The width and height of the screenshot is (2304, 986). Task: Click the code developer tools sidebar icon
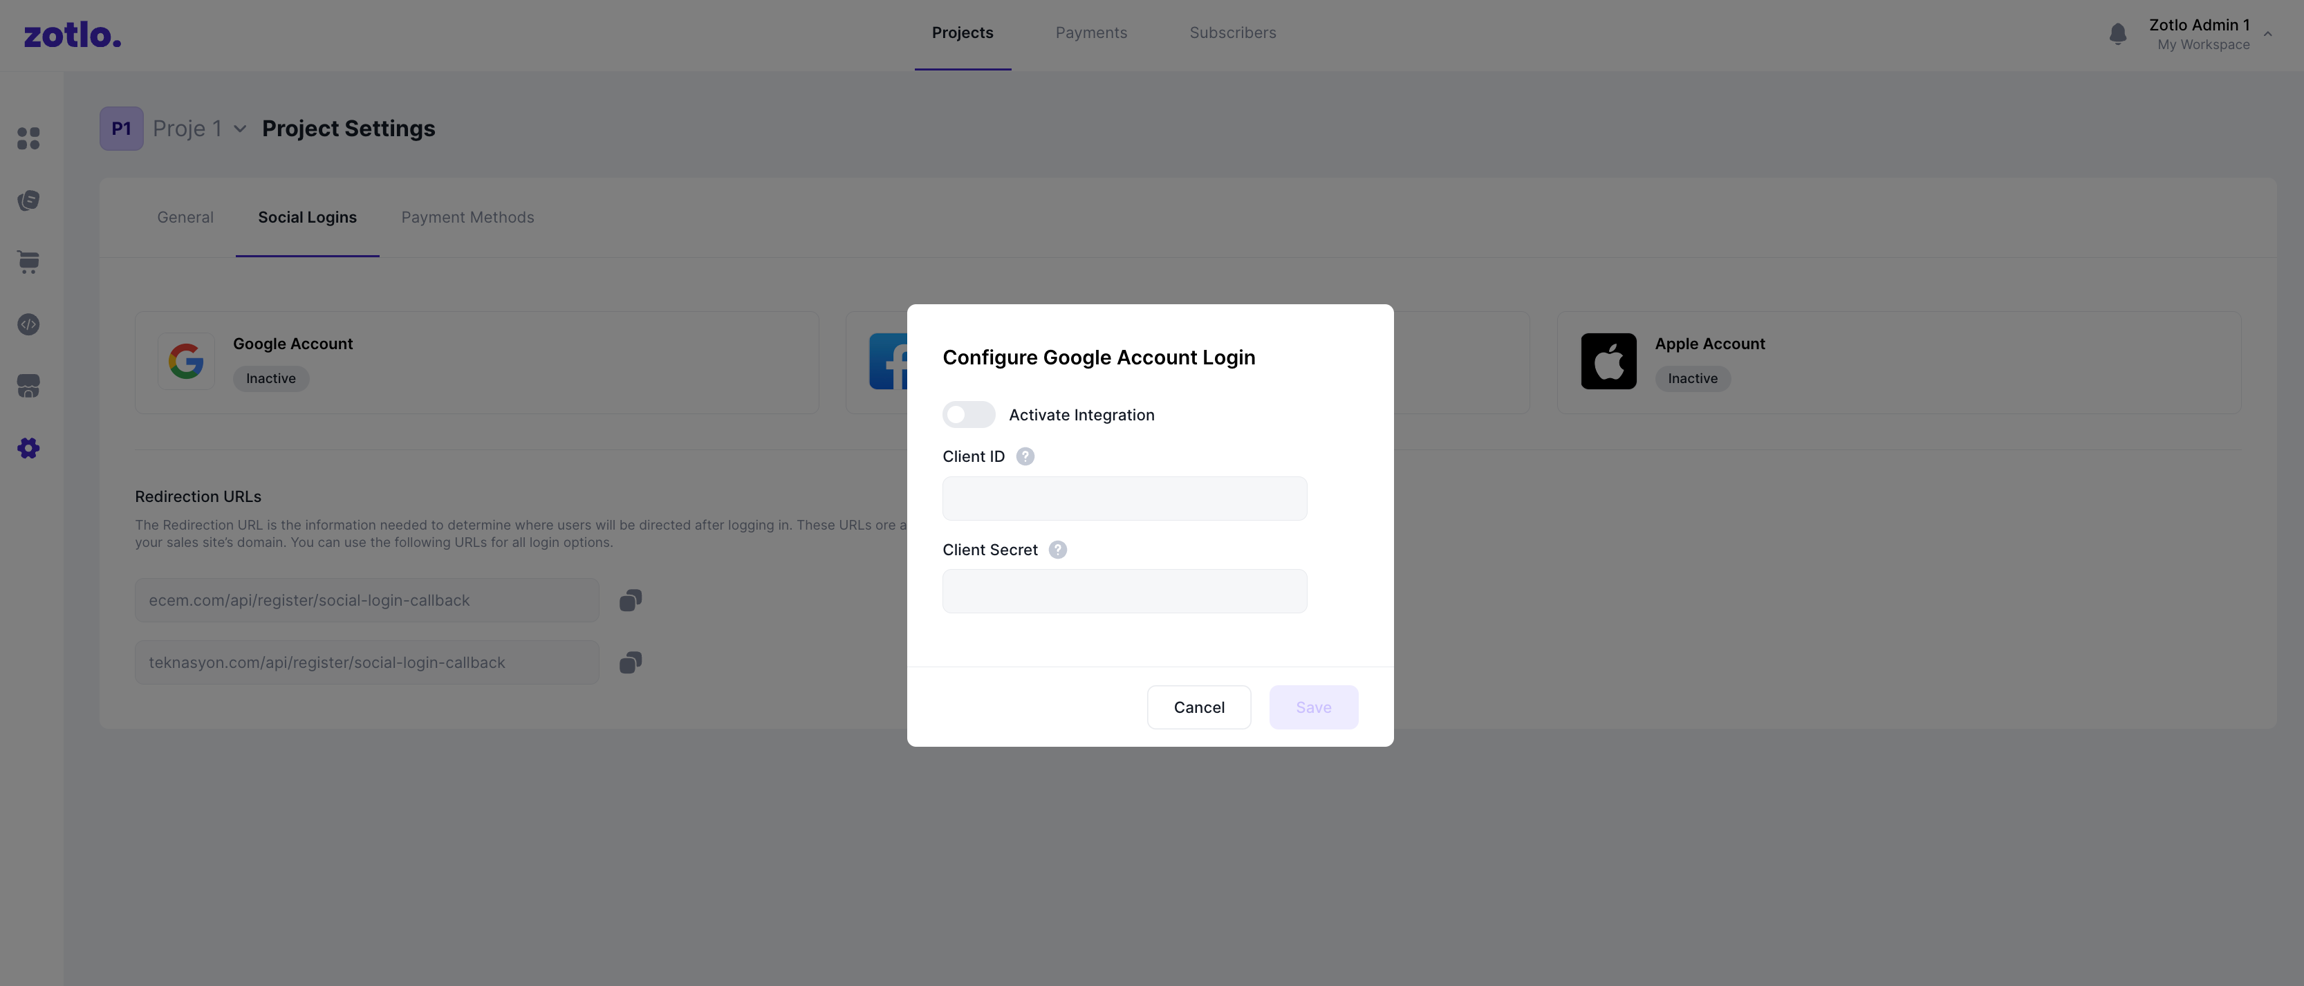pyautogui.click(x=28, y=324)
